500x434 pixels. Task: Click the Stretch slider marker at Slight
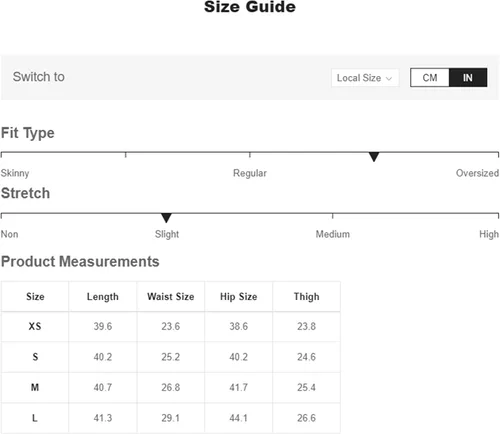click(x=166, y=218)
